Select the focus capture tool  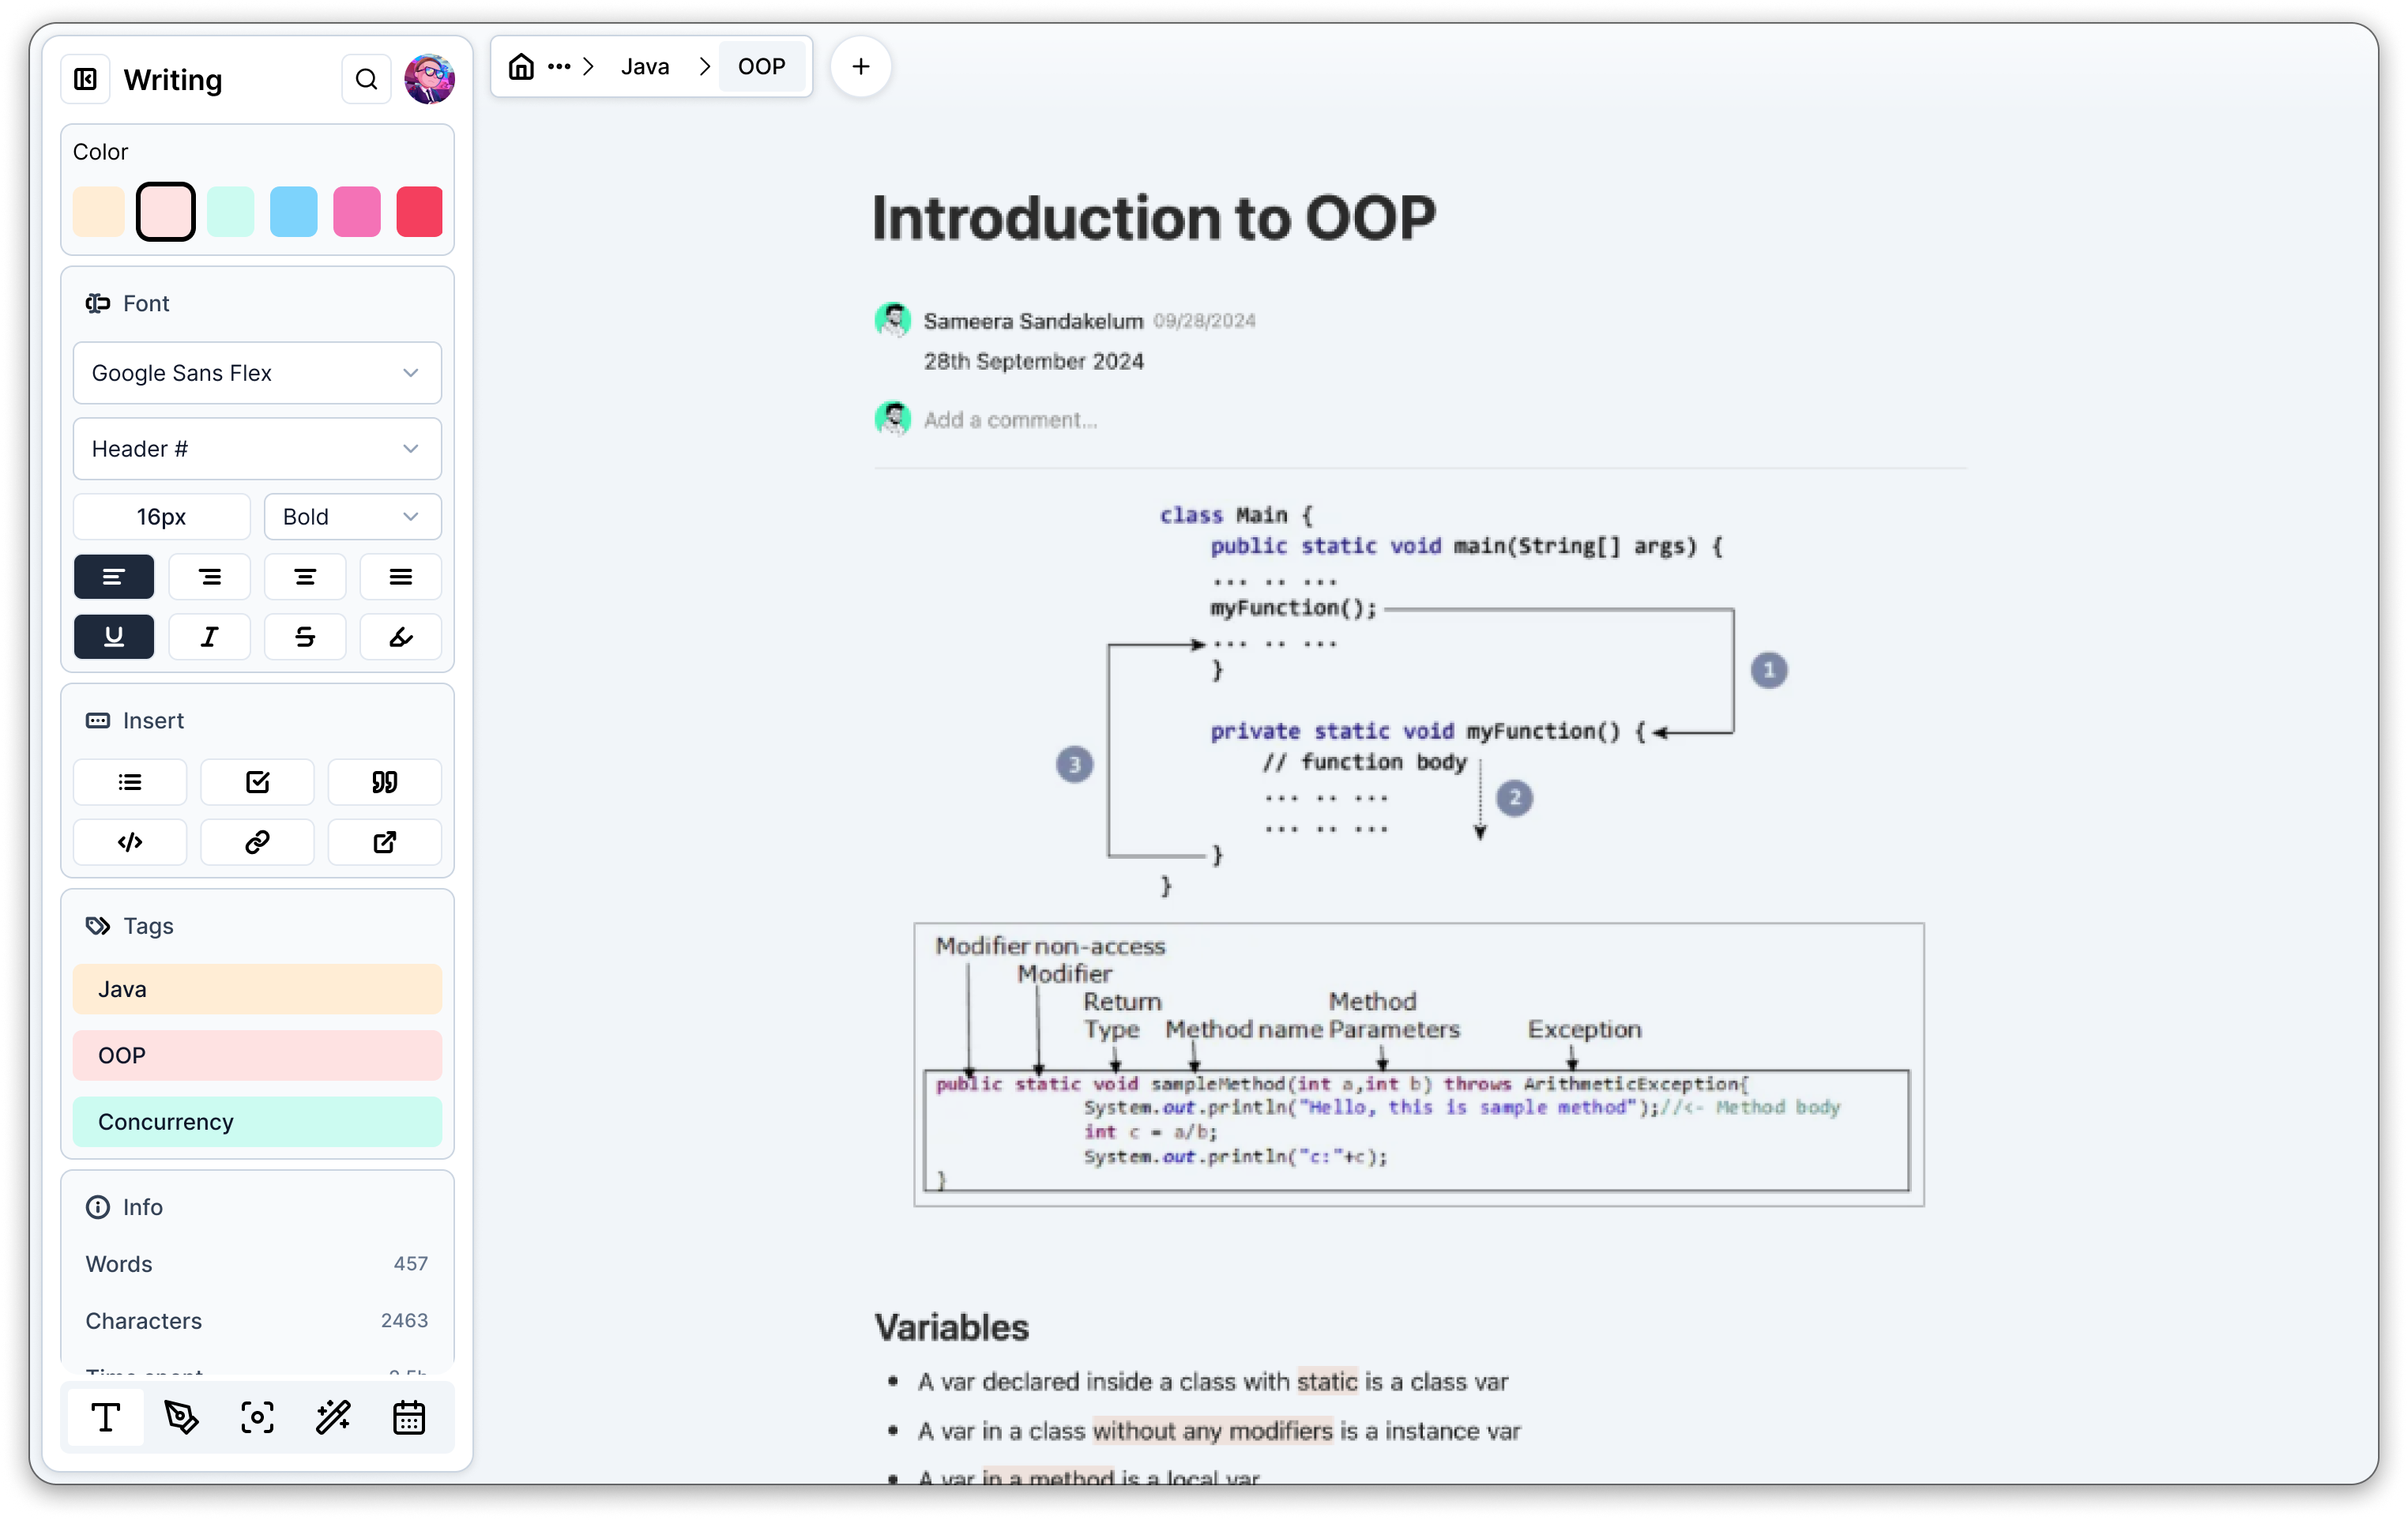tap(257, 1417)
